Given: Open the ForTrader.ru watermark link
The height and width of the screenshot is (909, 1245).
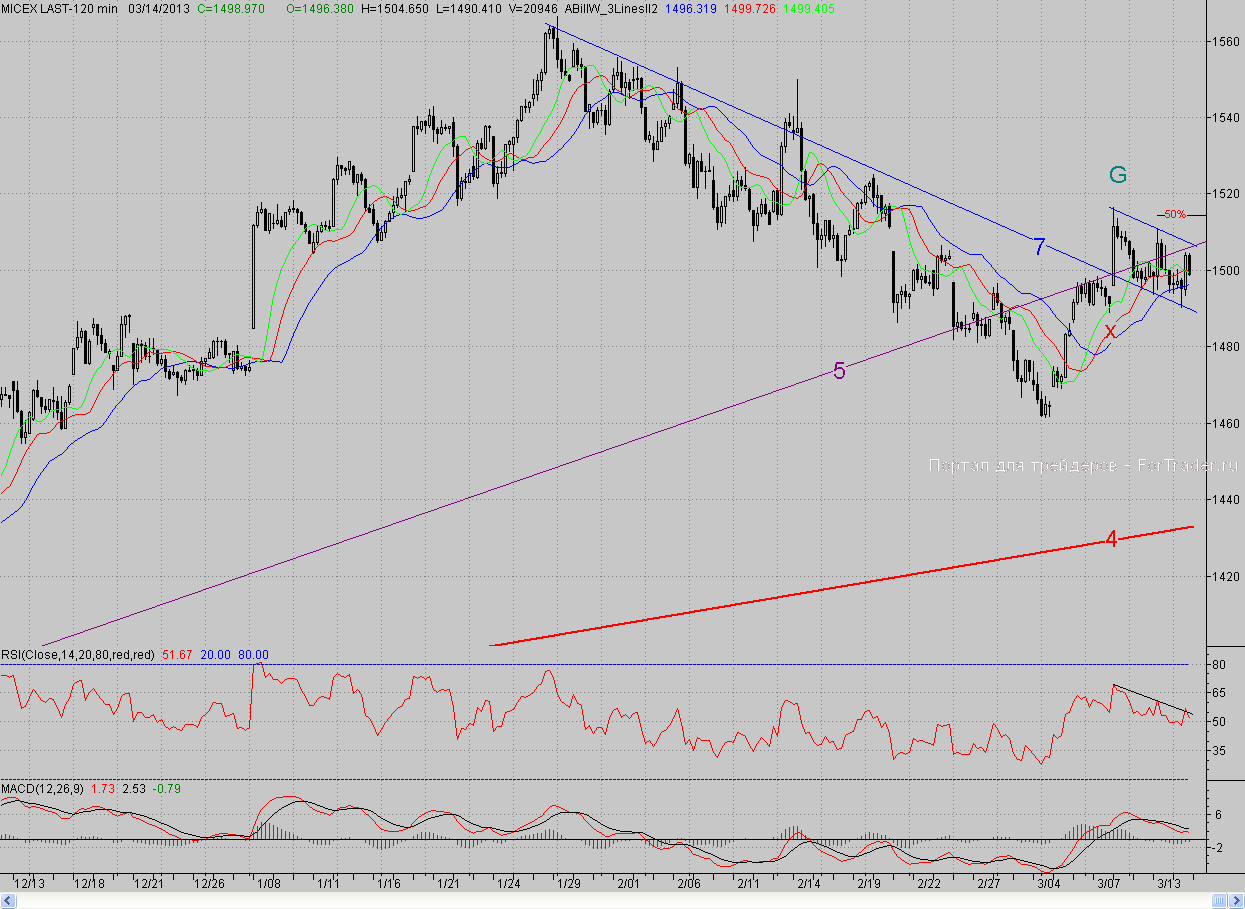Looking at the screenshot, I should point(1084,465).
